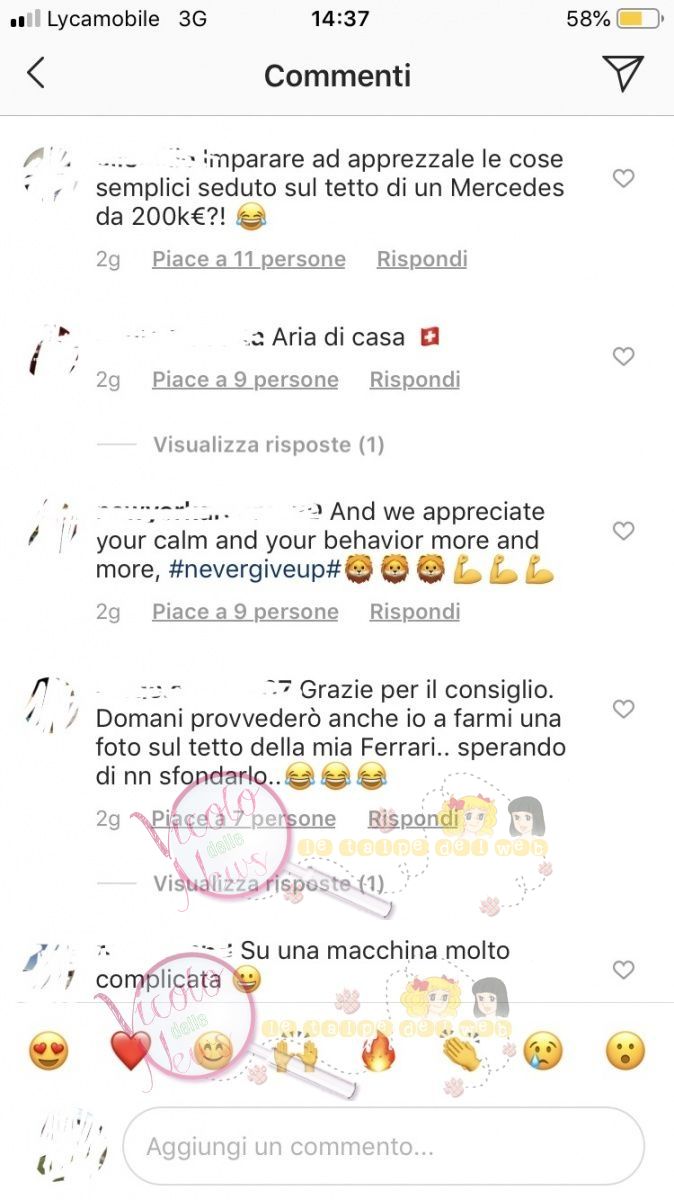This screenshot has width=674, height=1200.
Task: Like the 'Aria di casa' comment
Action: (x=623, y=357)
